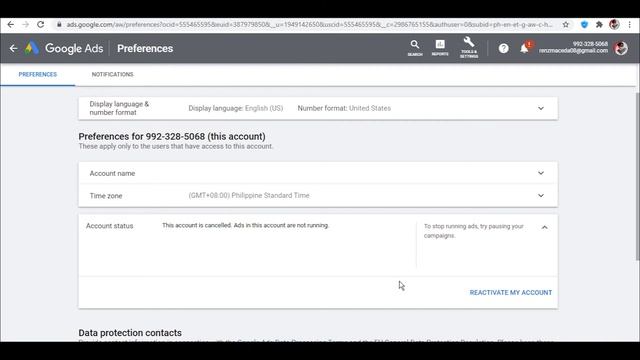Switch to the Notifications tab

[112, 74]
